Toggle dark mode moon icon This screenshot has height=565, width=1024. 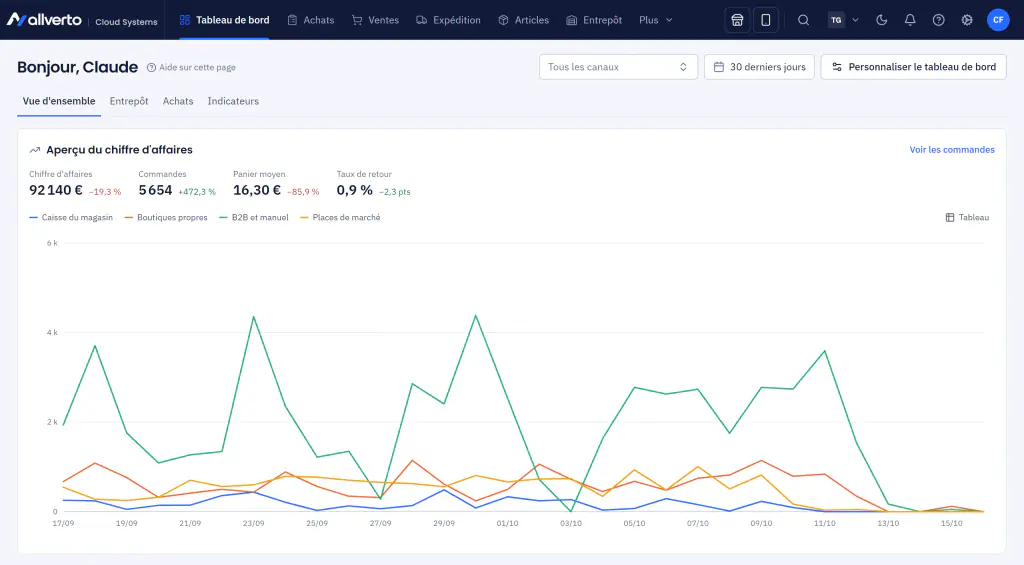pos(882,20)
